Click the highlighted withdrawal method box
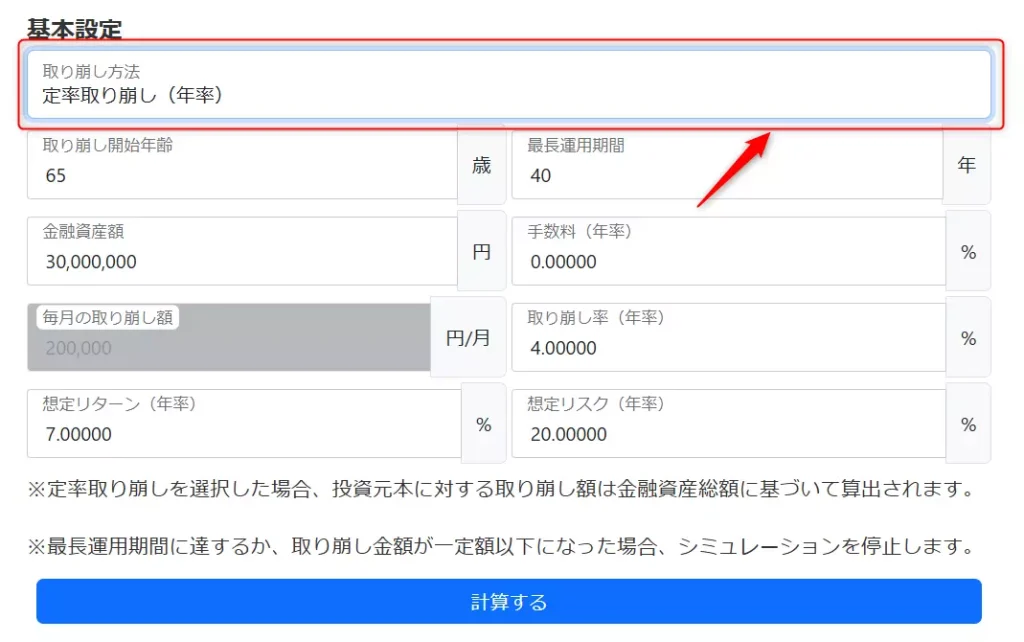 (x=510, y=85)
